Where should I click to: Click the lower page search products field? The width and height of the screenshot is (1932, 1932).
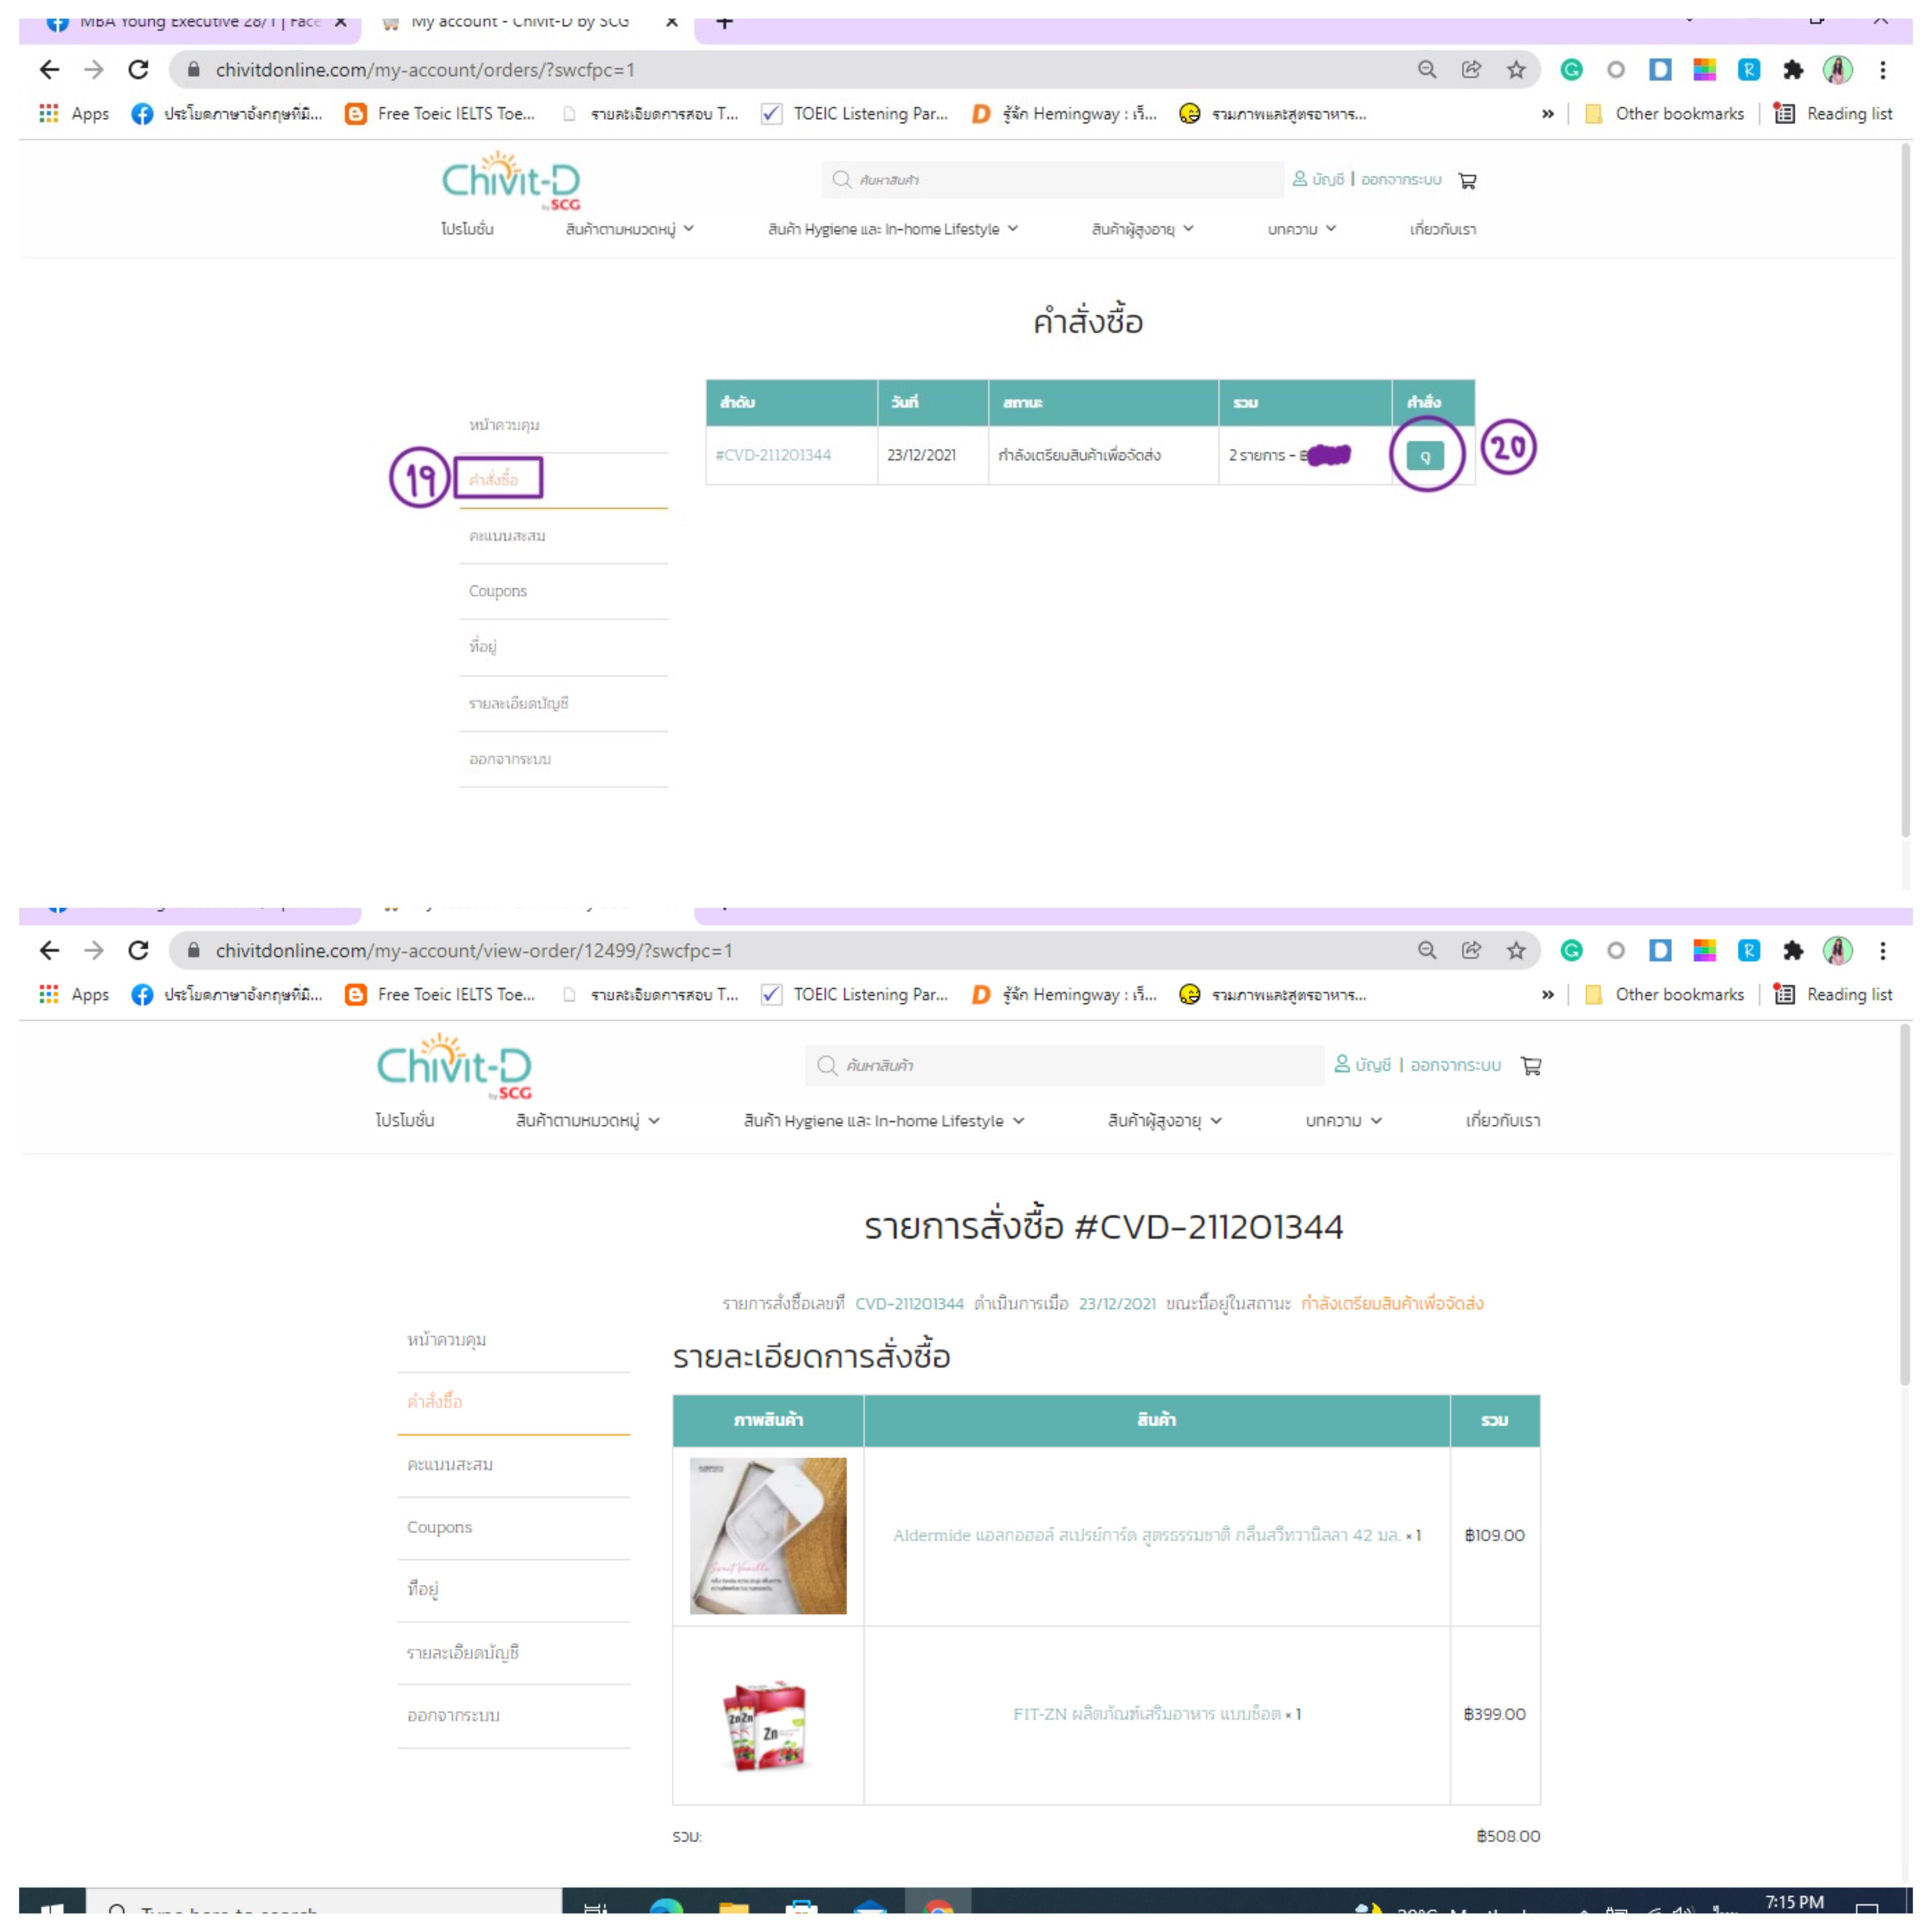[x=1064, y=1065]
